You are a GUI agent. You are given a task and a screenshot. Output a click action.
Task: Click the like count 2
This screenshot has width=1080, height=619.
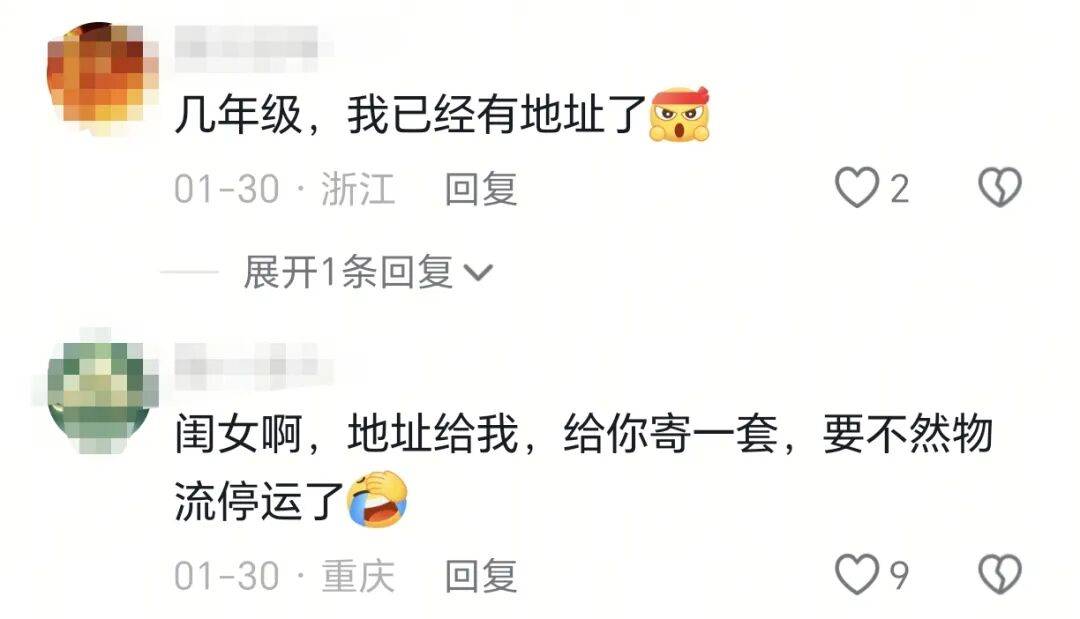tap(899, 189)
